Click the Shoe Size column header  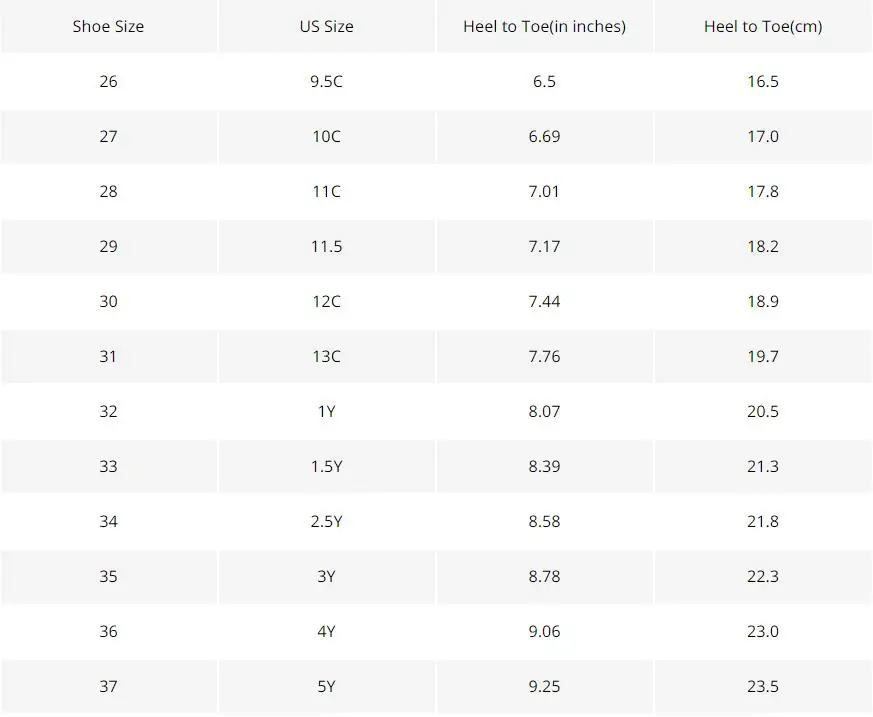click(109, 26)
